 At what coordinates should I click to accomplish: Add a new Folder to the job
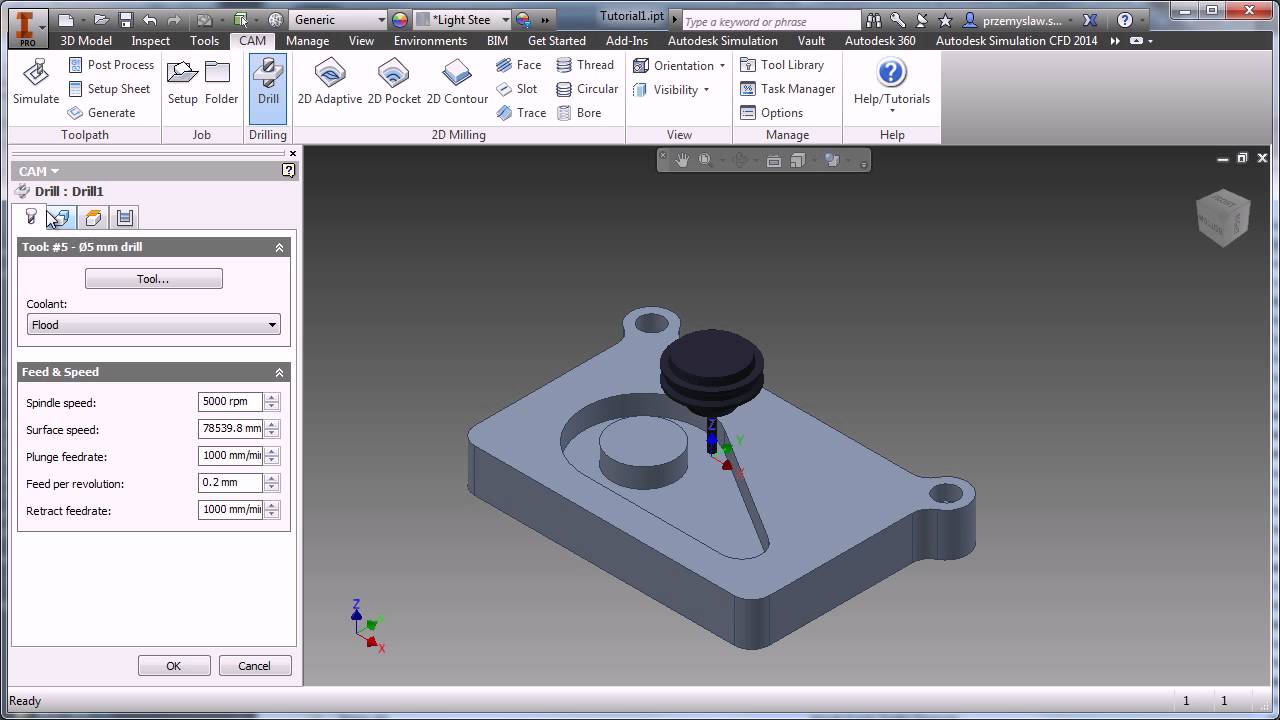[x=221, y=82]
